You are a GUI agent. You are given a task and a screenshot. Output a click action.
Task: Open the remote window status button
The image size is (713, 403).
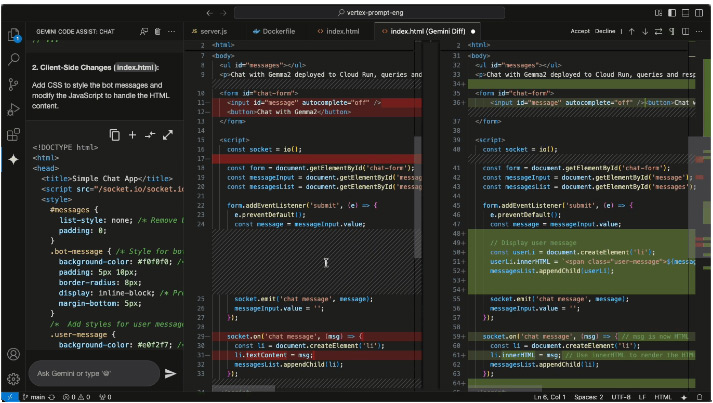(x=10, y=397)
